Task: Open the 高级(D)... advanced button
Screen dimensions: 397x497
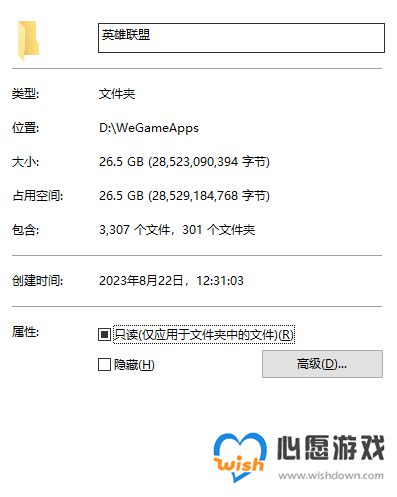Action: click(x=322, y=364)
